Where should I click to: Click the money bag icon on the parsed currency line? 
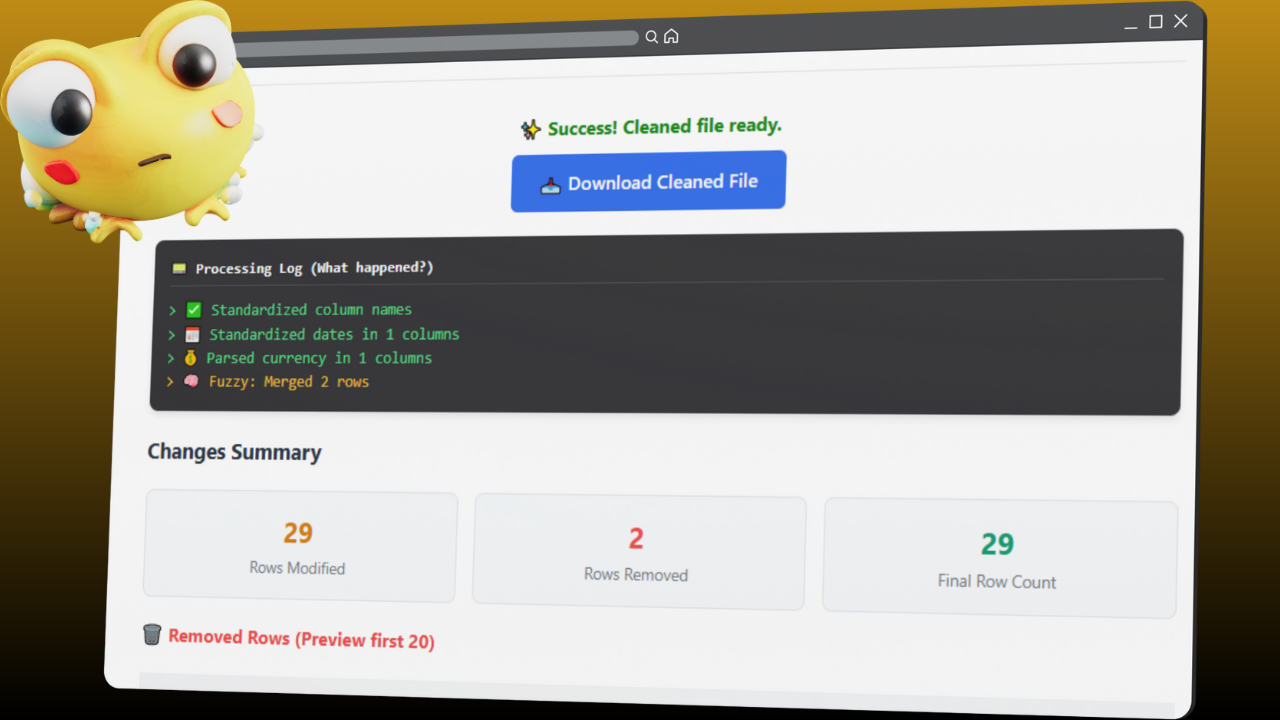pos(191,357)
